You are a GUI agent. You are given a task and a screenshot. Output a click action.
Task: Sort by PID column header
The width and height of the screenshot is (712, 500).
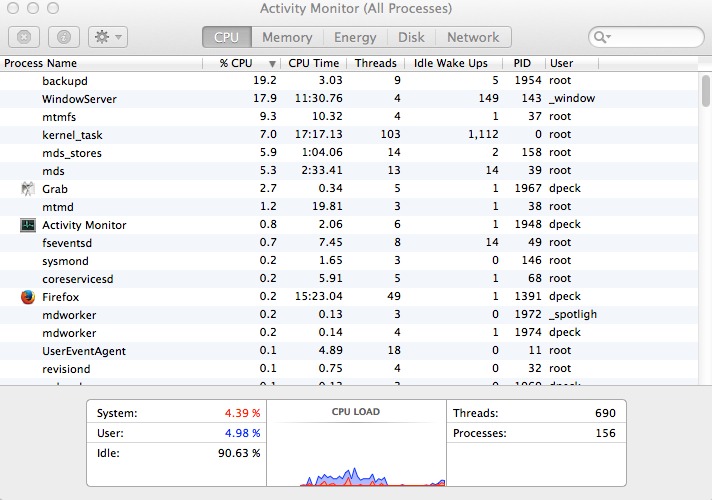(x=522, y=63)
